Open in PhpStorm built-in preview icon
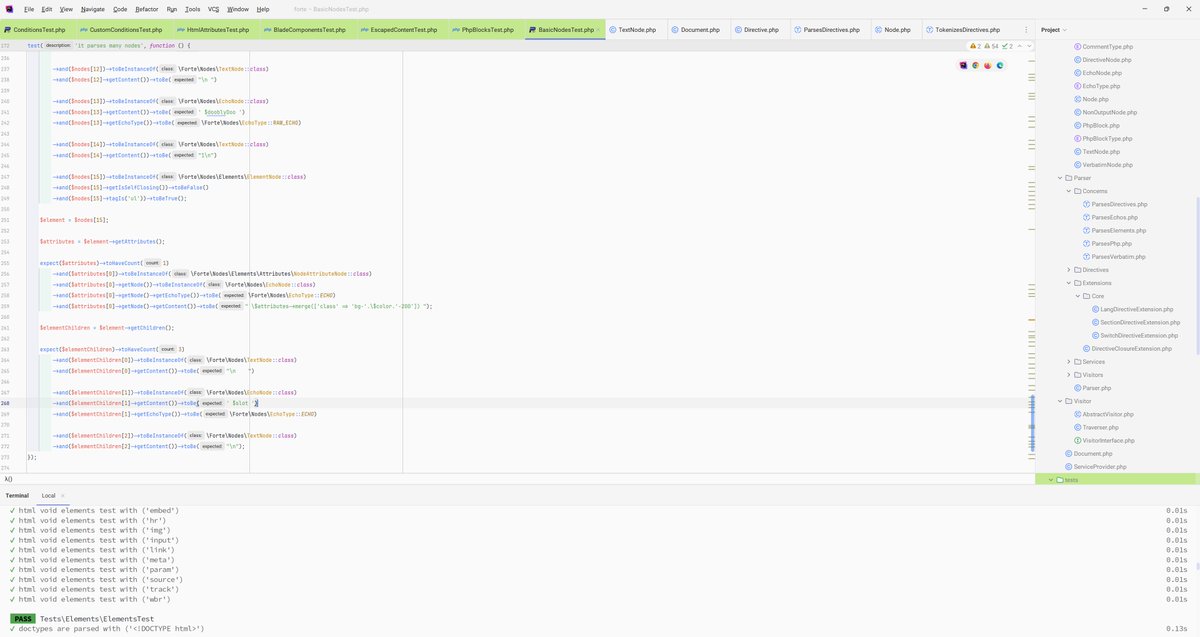Screen dimensions: 1200x637 point(963,65)
